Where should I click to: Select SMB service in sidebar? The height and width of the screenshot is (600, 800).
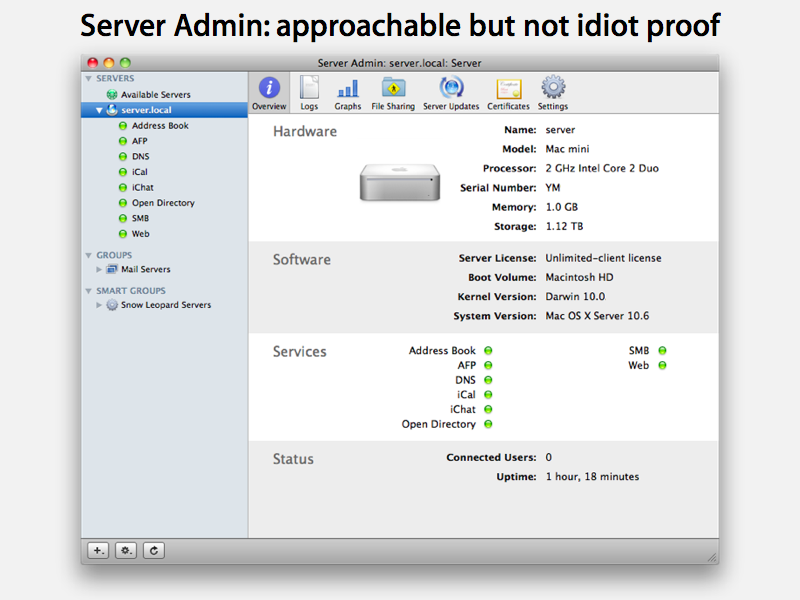tap(140, 218)
